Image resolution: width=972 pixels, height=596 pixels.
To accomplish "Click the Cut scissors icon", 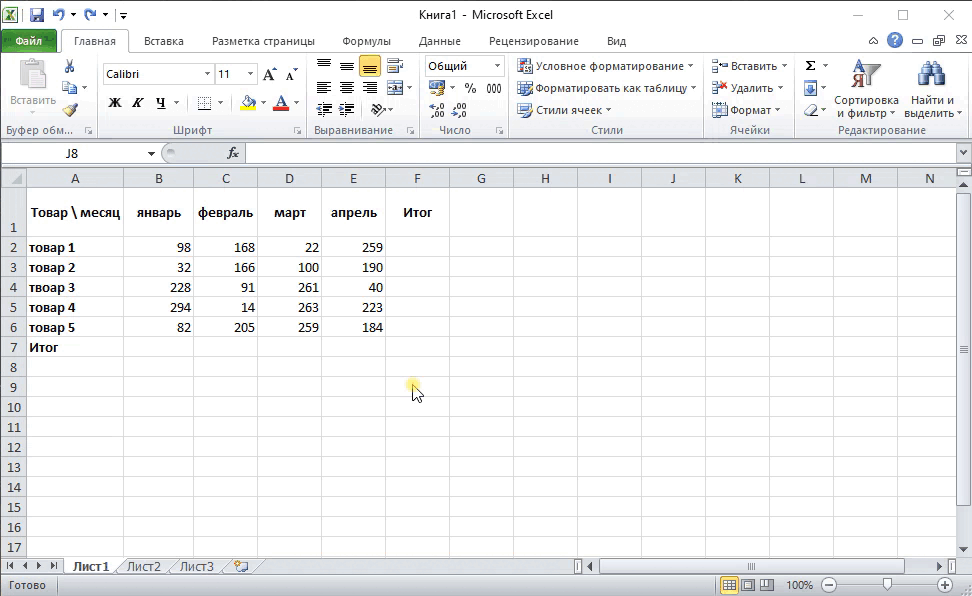I will (69, 66).
